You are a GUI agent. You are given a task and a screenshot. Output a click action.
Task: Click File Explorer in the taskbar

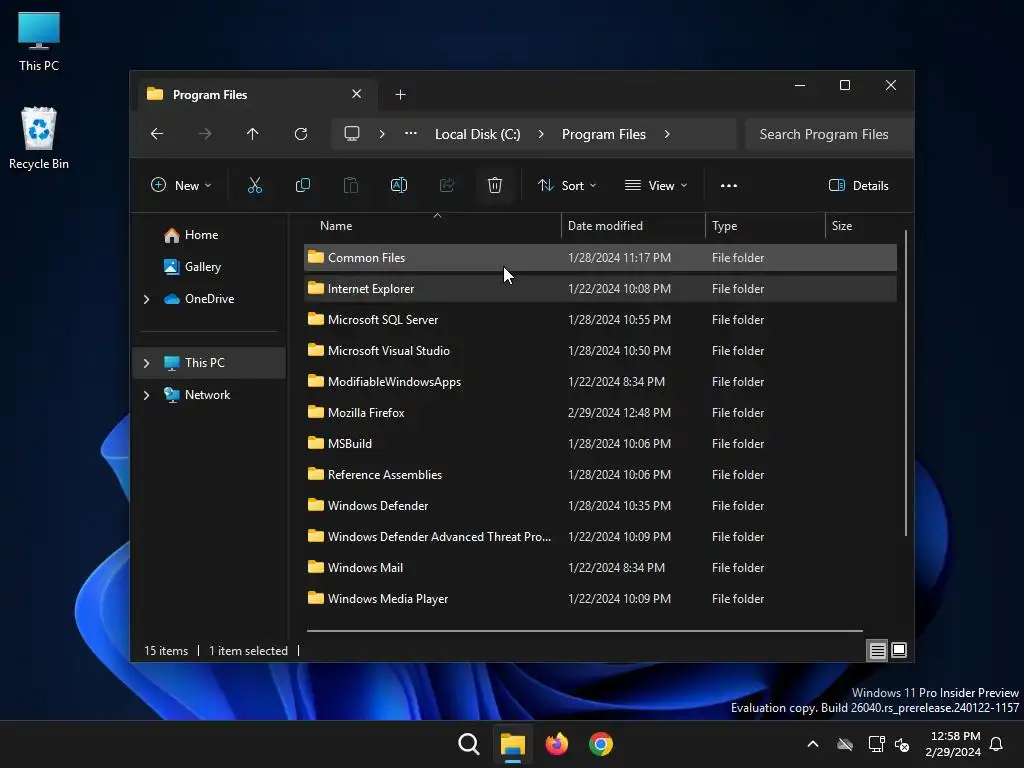513,744
